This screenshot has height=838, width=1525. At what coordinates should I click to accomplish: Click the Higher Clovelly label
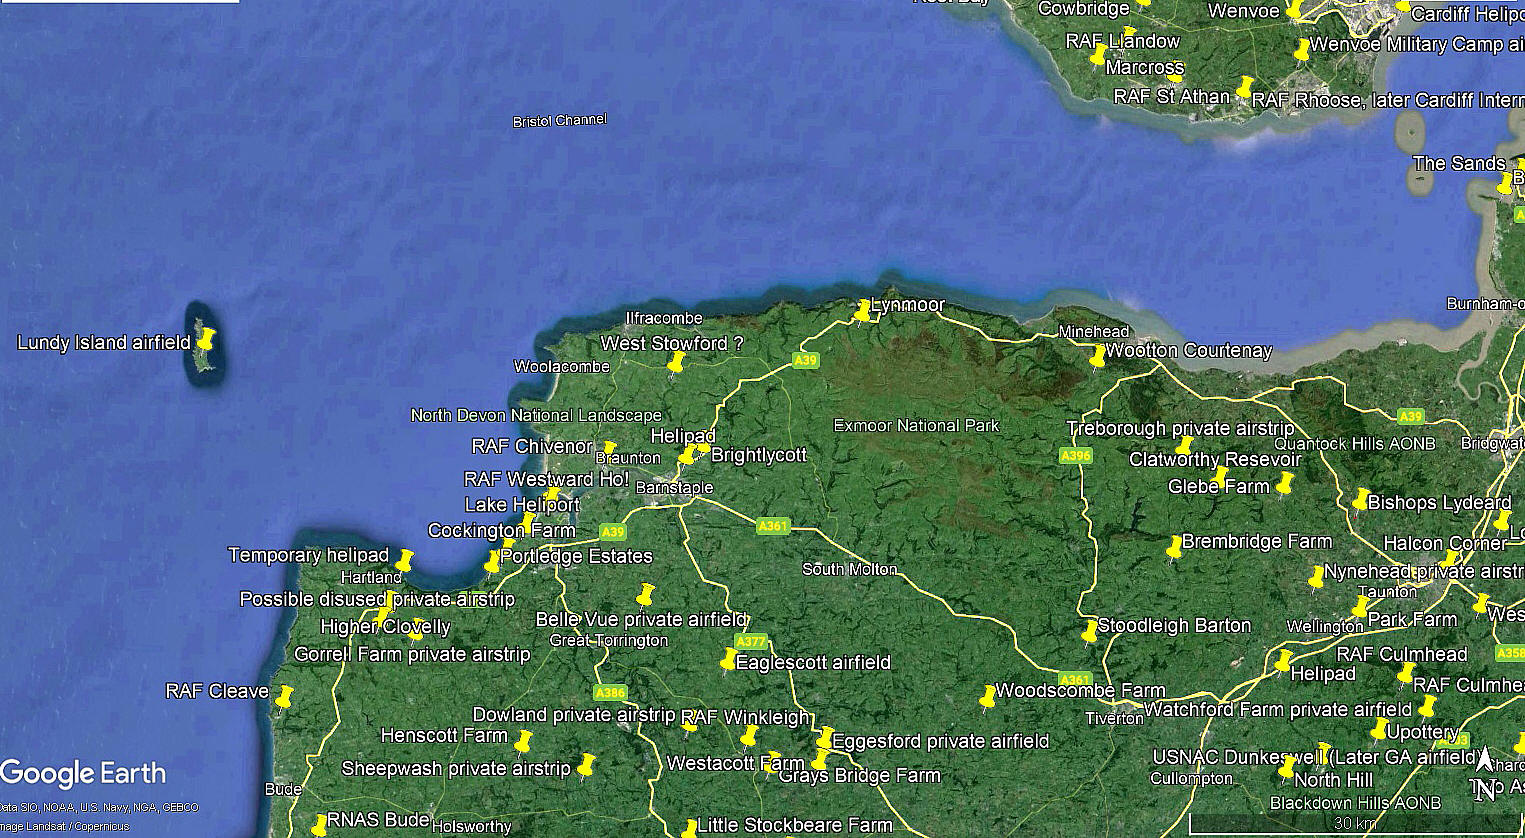click(x=385, y=627)
